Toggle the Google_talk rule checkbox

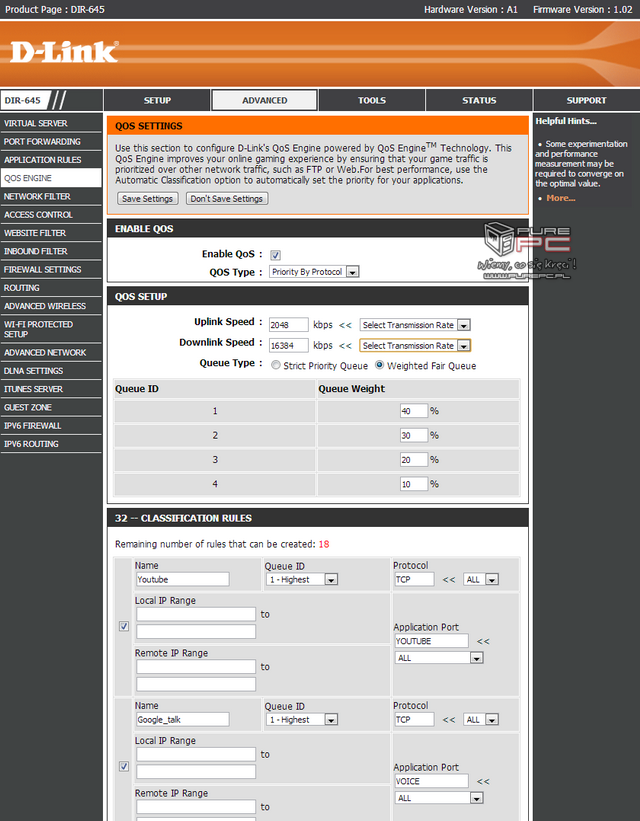[x=124, y=766]
